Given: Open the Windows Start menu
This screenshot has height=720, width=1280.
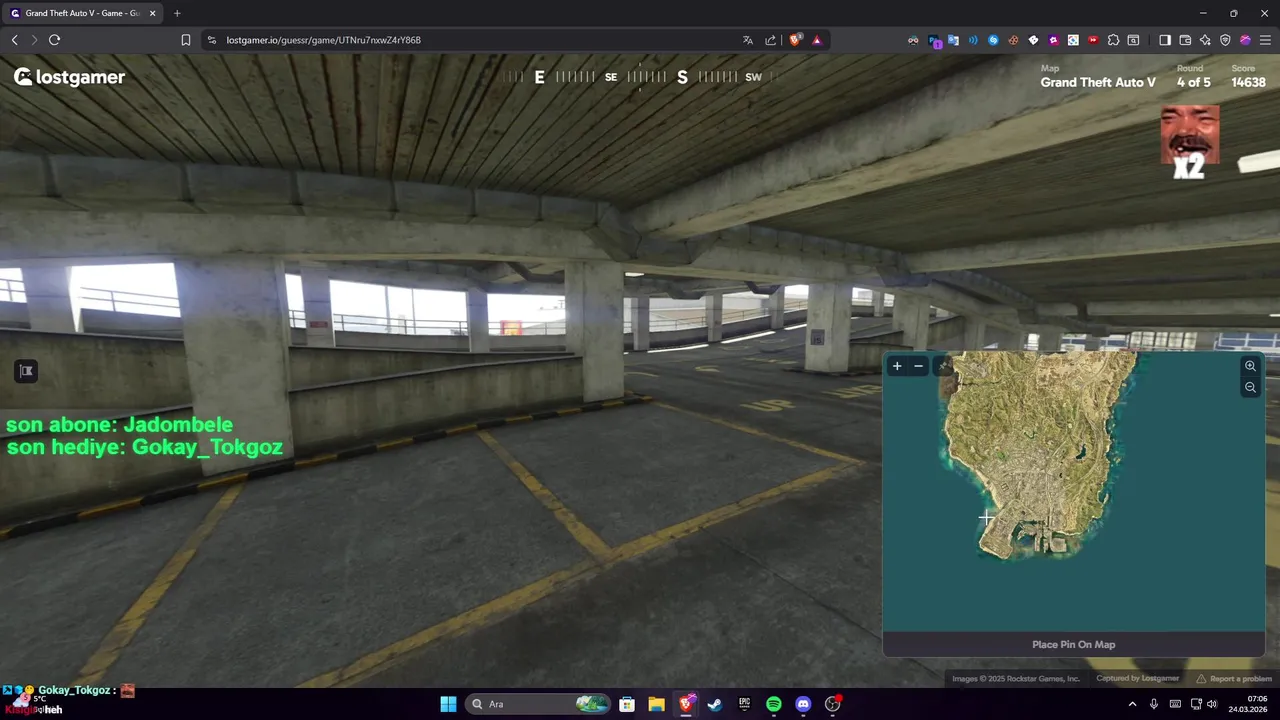Looking at the screenshot, I should (x=448, y=704).
